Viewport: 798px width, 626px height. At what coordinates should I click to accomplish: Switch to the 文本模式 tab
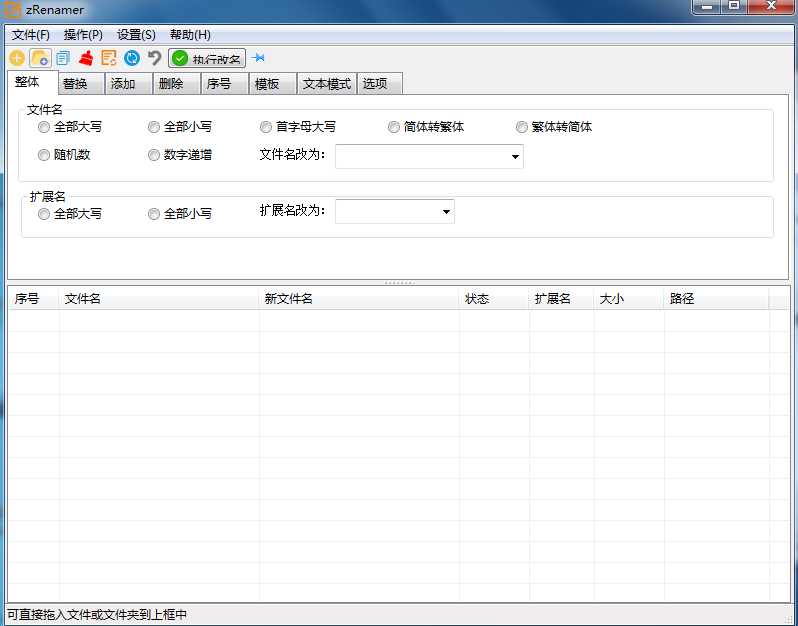(327, 84)
